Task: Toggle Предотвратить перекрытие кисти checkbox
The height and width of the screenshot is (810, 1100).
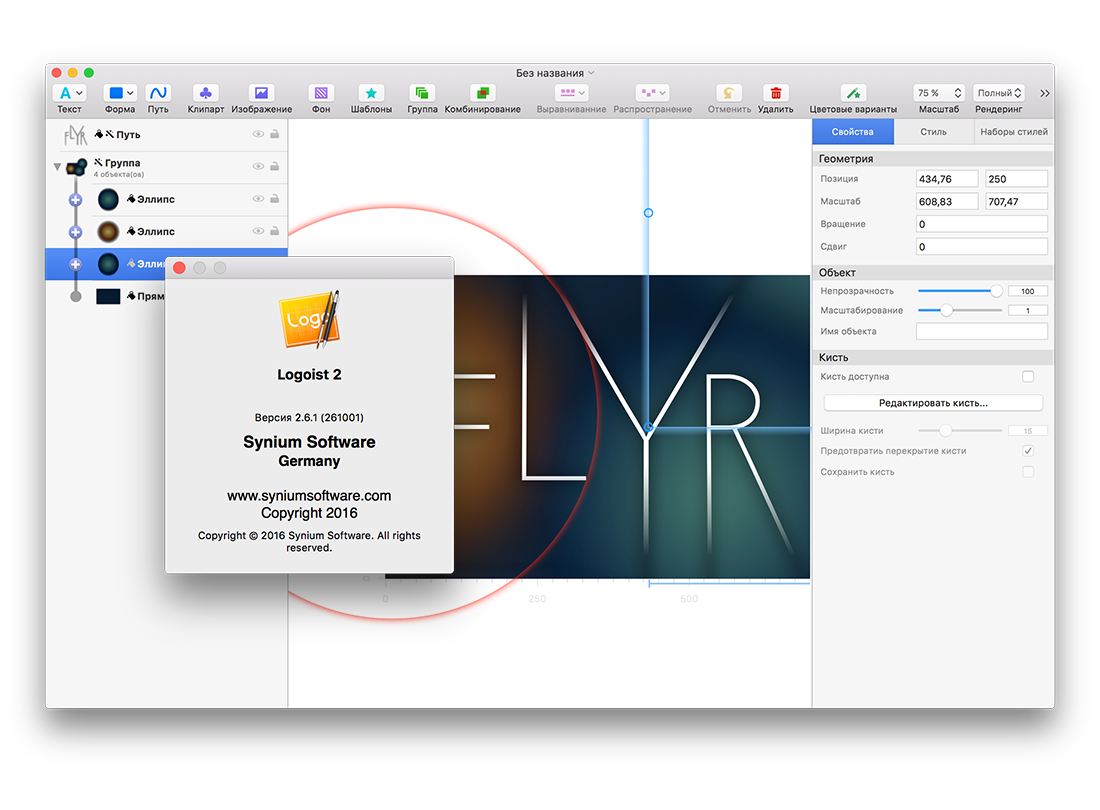Action: [1028, 451]
